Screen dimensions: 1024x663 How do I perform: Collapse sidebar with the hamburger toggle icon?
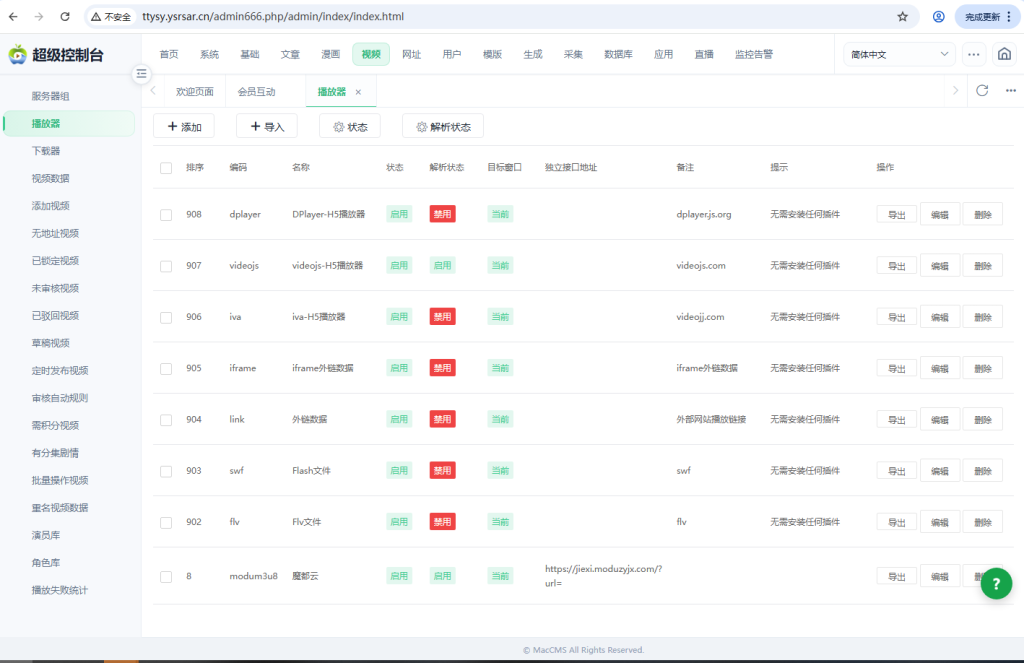(141, 74)
